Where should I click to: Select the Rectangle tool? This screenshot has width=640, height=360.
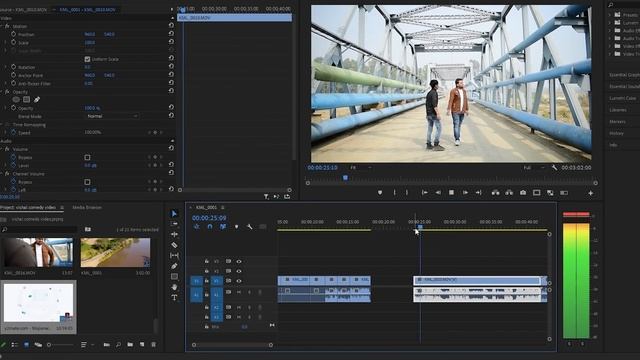174,277
